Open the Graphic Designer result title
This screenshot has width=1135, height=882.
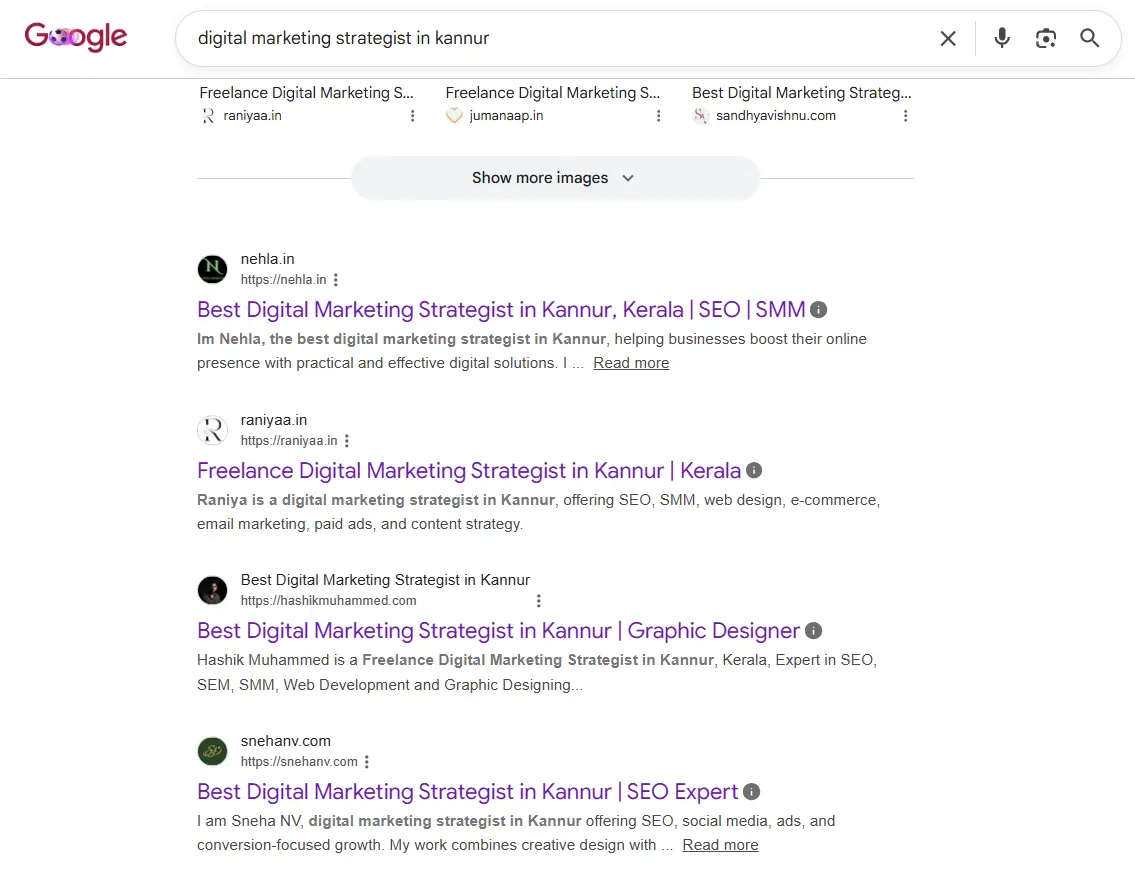(x=498, y=631)
